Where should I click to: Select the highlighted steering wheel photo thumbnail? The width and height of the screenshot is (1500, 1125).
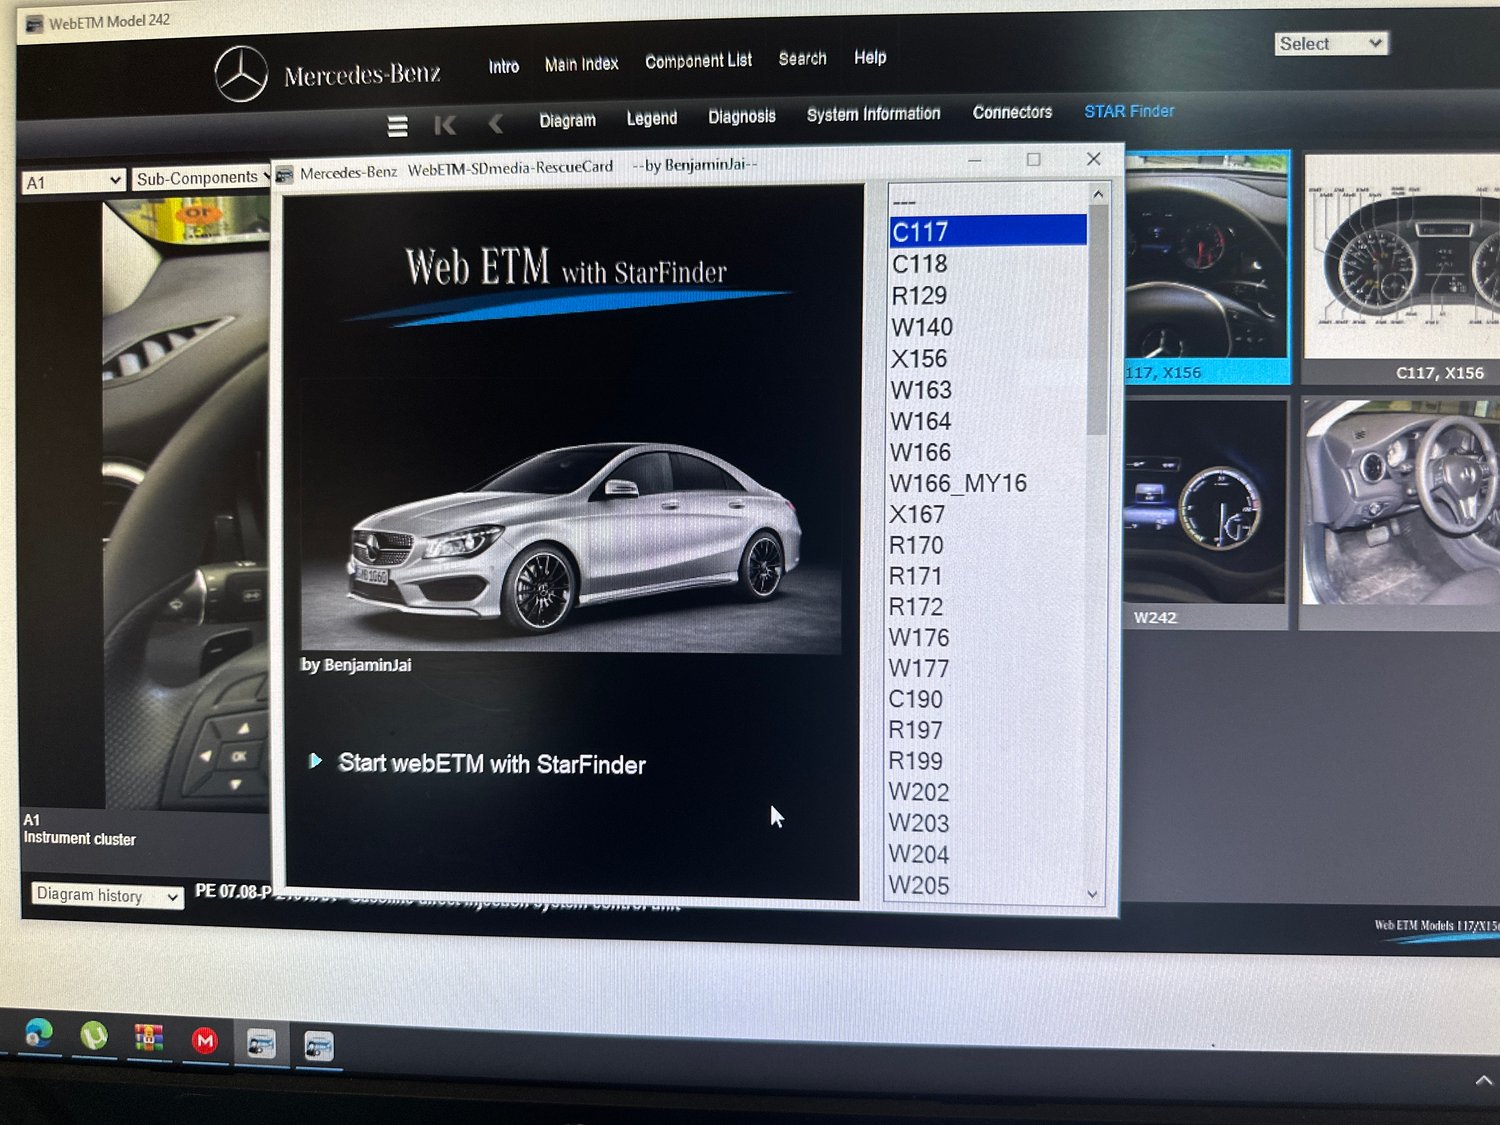coord(1207,267)
